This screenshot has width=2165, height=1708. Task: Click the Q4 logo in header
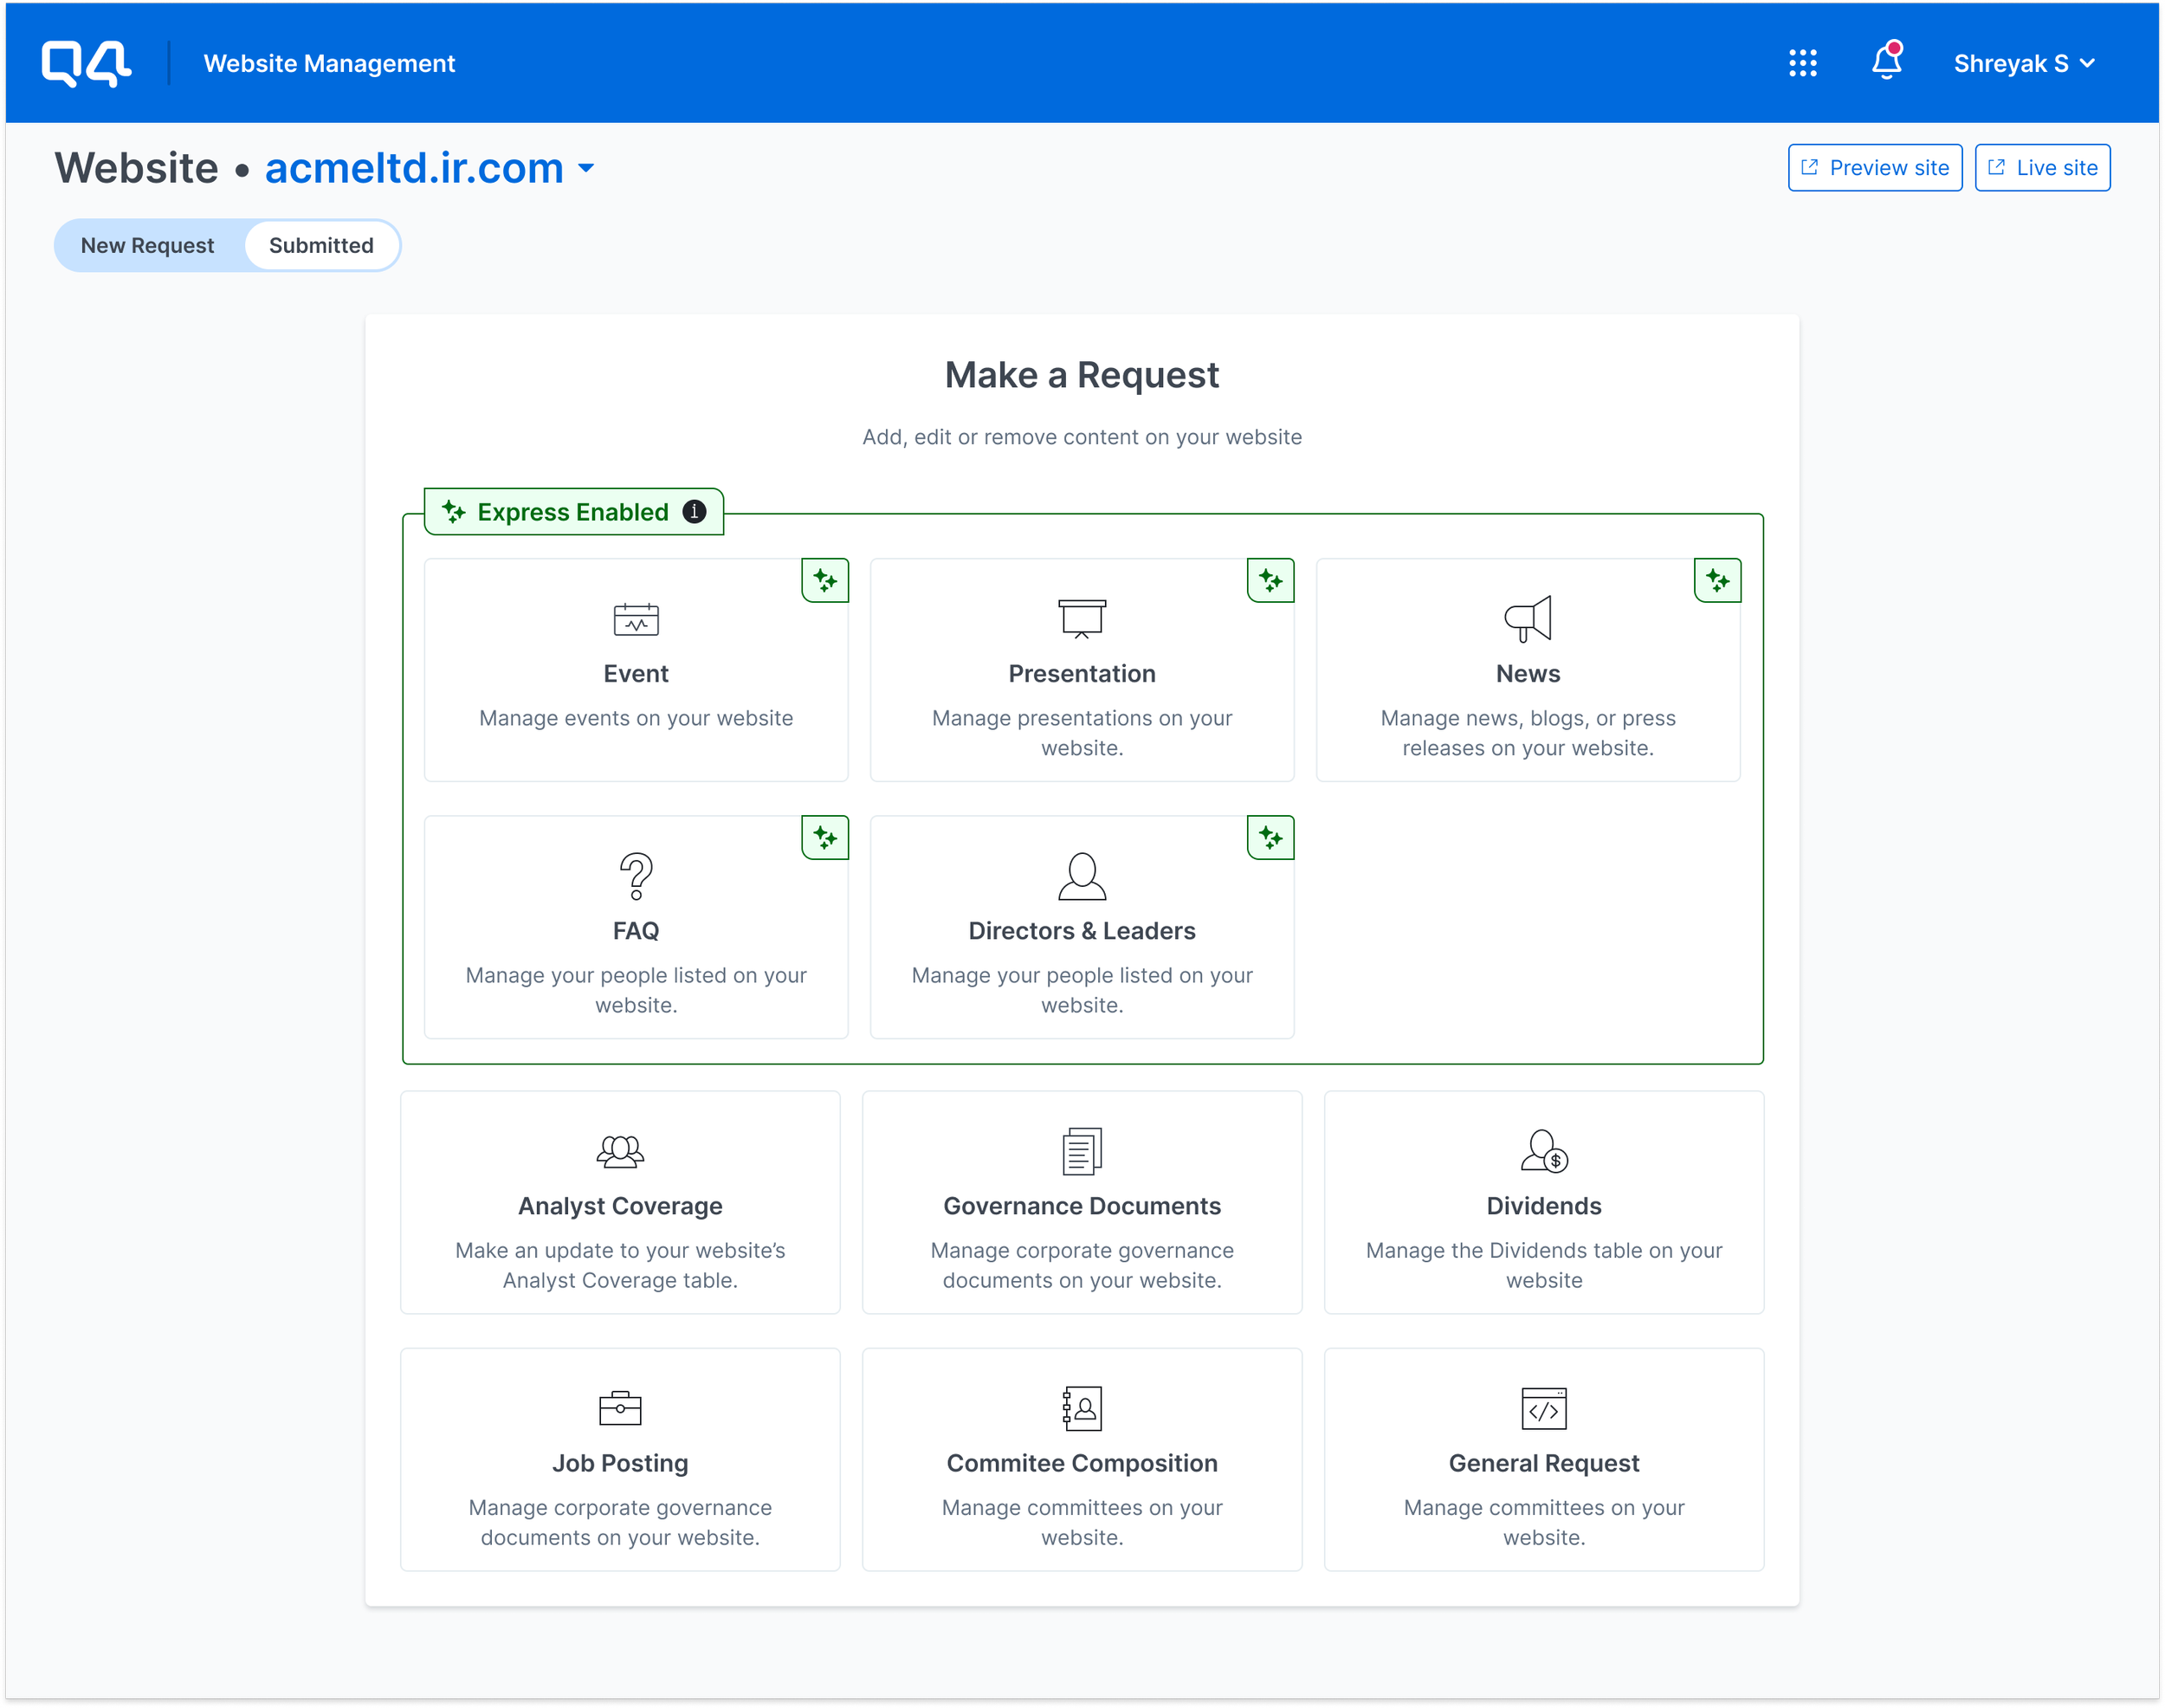pos(86,64)
